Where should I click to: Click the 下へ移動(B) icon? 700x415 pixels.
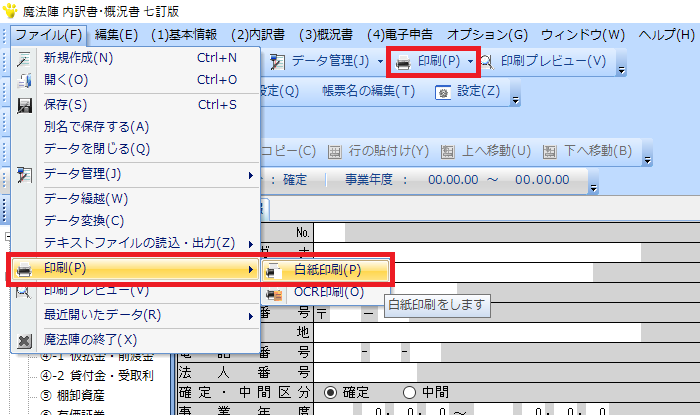pos(550,152)
